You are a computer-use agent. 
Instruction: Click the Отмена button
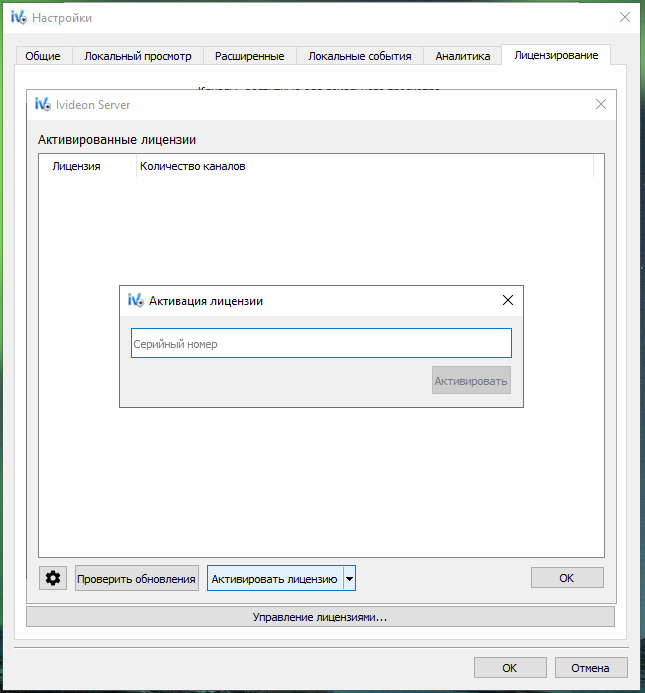tap(591, 667)
